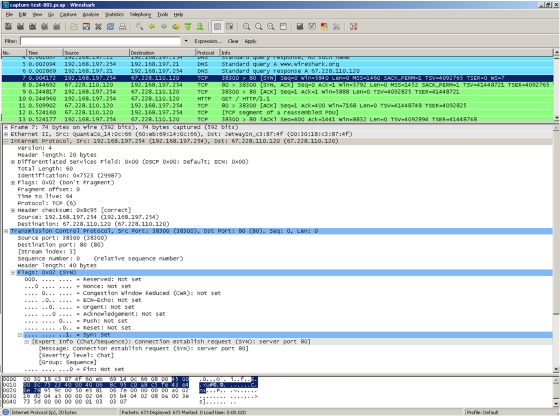
Task: Sort by the Time column header
Action: (x=45, y=52)
